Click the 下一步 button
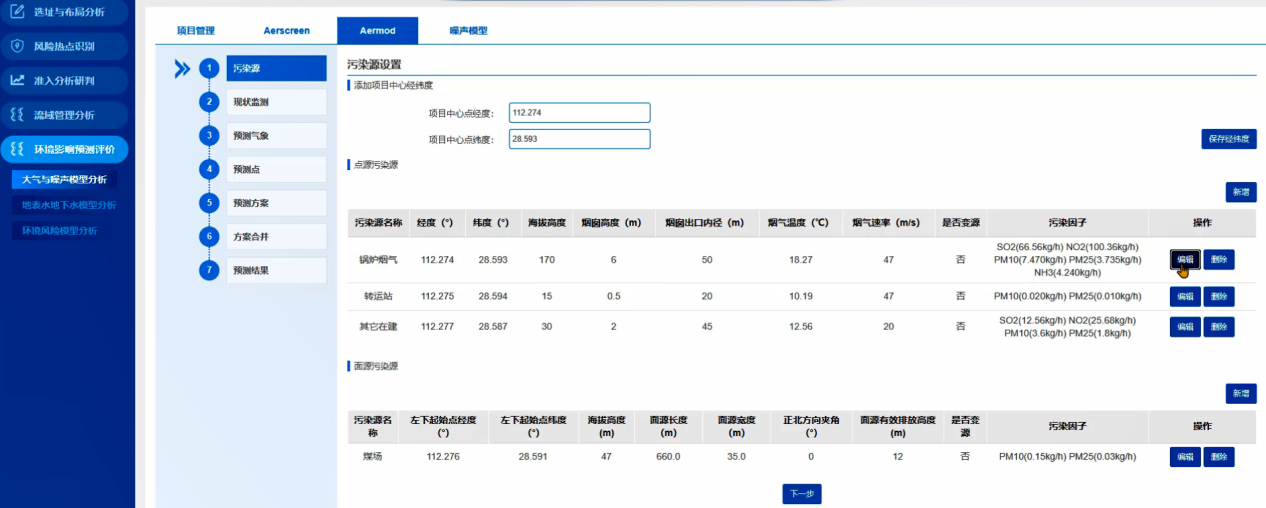 coord(801,494)
